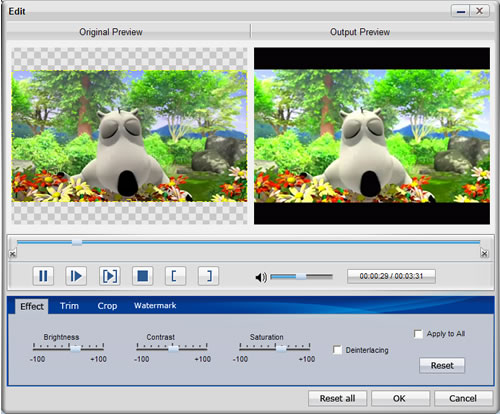
Task: Pause the video playback
Action: click(43, 276)
